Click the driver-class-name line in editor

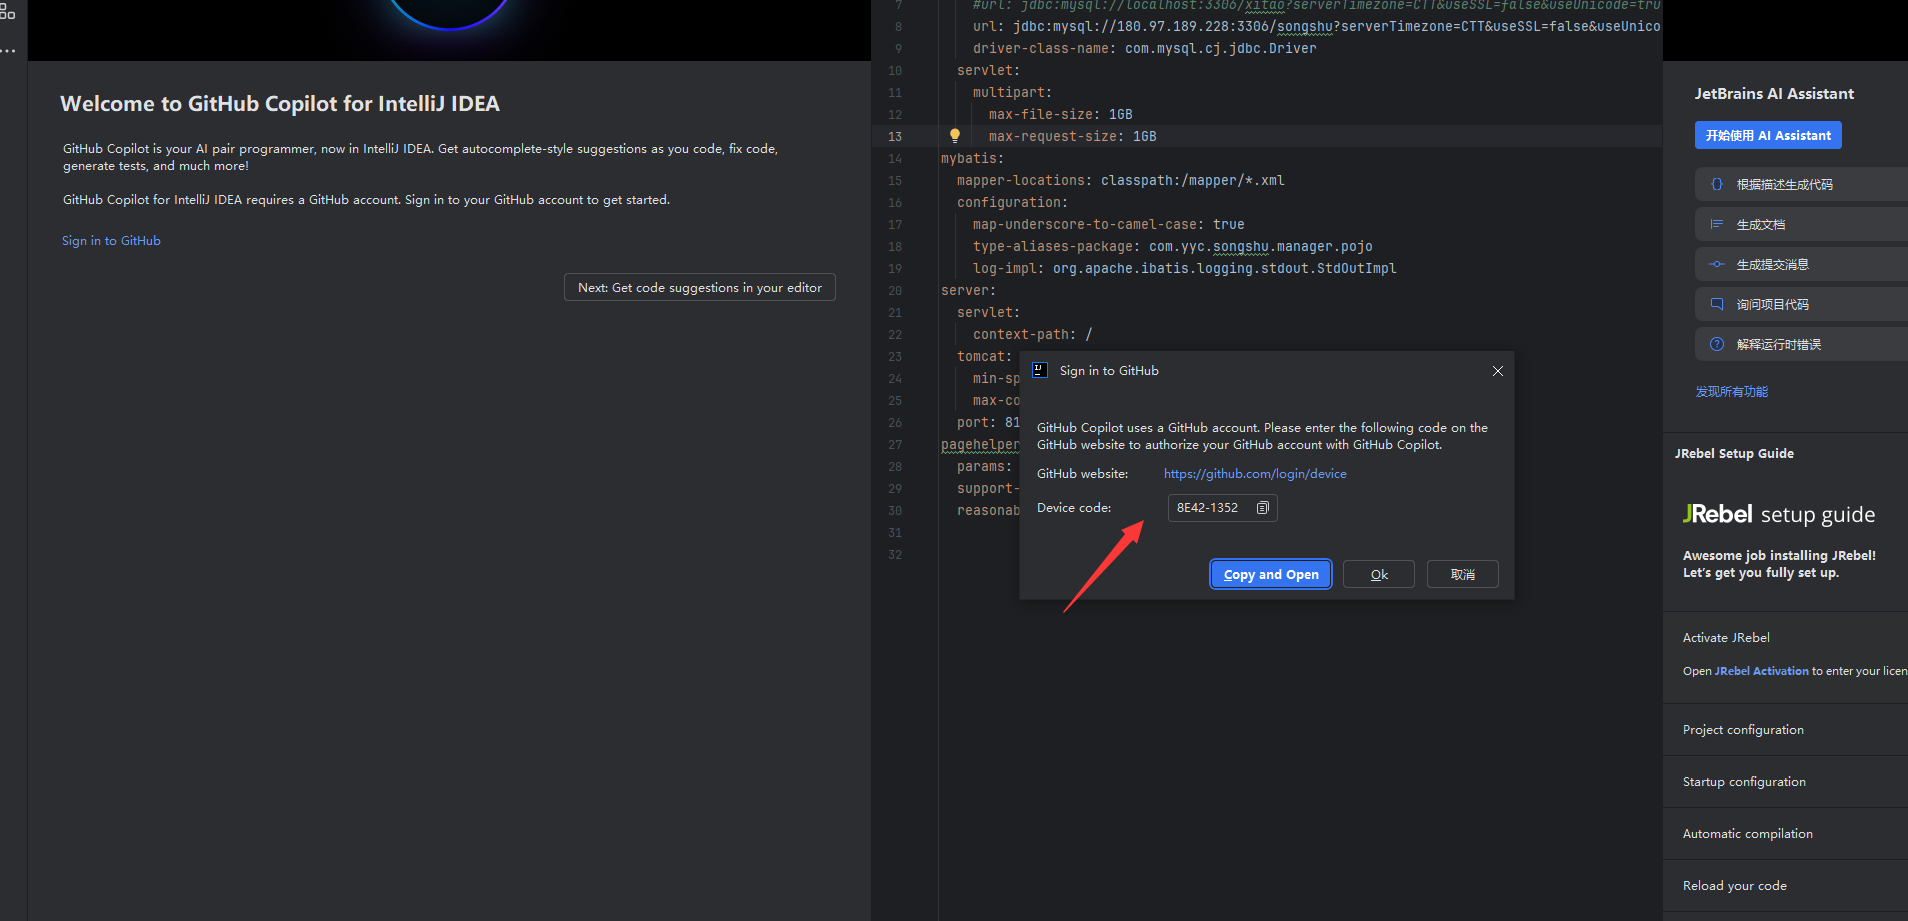pos(1144,49)
